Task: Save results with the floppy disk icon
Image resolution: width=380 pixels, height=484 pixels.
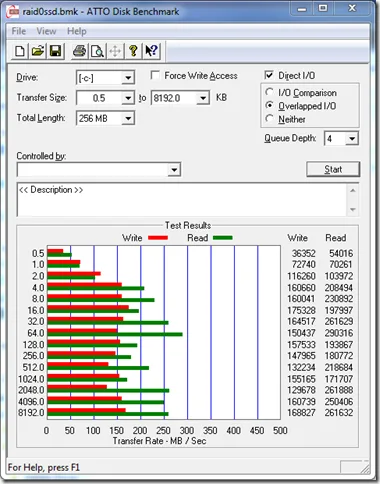Action: pyautogui.click(x=55, y=51)
